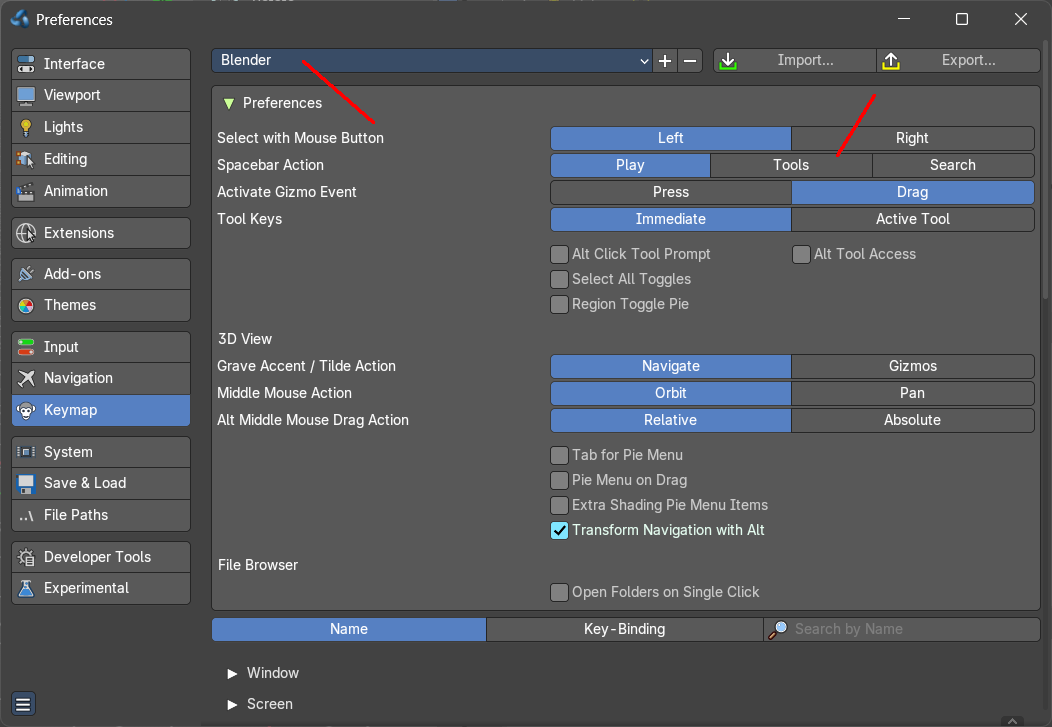This screenshot has width=1052, height=727.
Task: Add a new keymap preset with plus
Action: (x=665, y=60)
